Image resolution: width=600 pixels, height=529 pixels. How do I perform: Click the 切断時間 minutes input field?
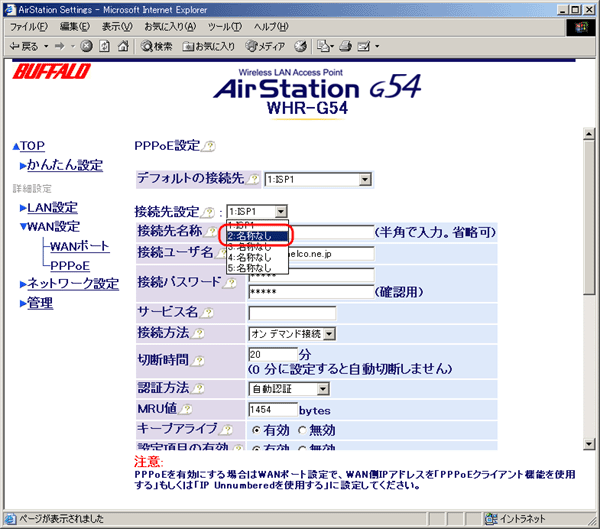[x=273, y=354]
